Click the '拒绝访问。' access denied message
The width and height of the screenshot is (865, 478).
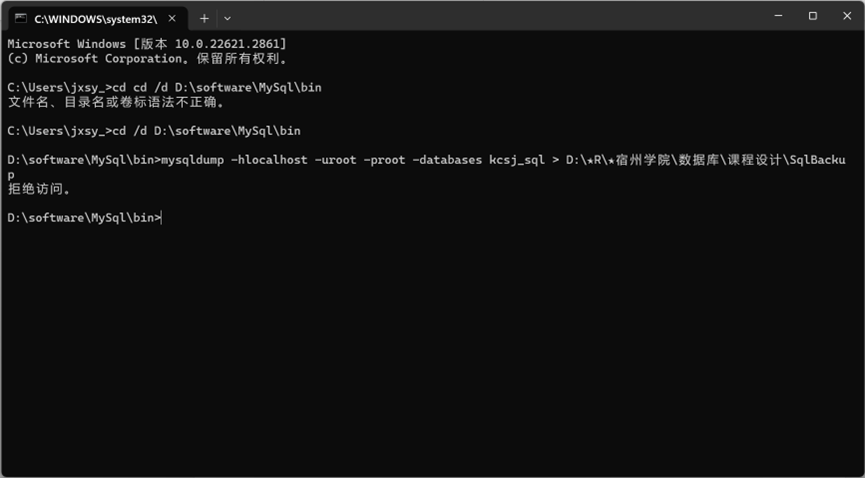point(40,189)
